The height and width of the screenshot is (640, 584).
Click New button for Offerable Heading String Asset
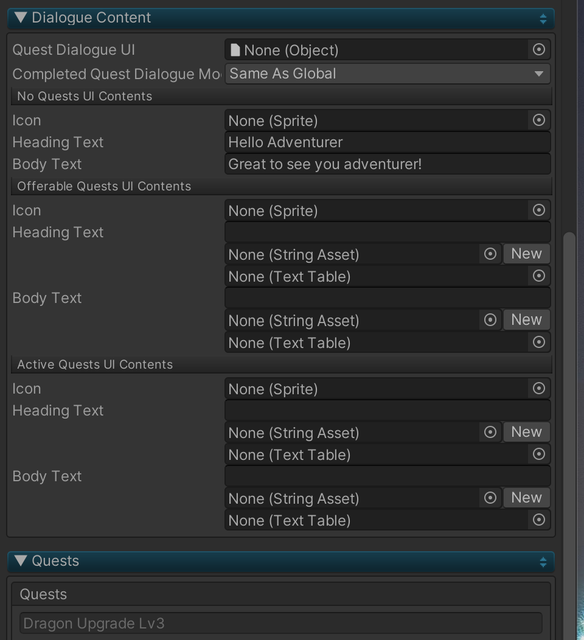tap(526, 254)
